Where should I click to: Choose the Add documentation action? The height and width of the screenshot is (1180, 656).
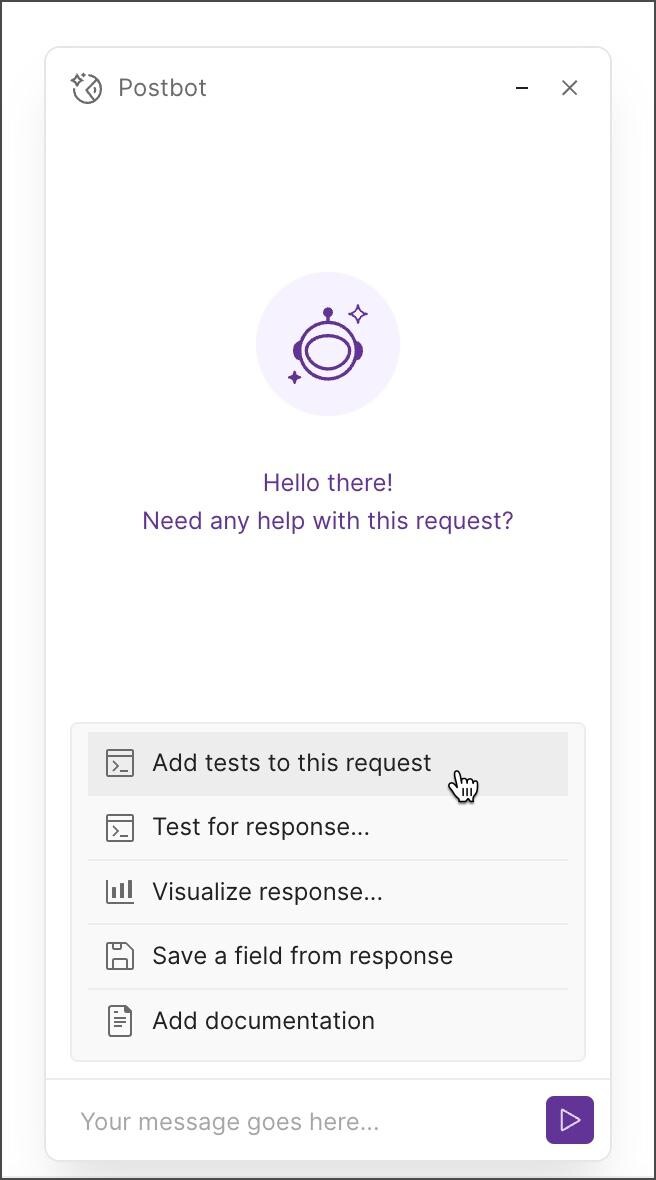[x=263, y=1020]
